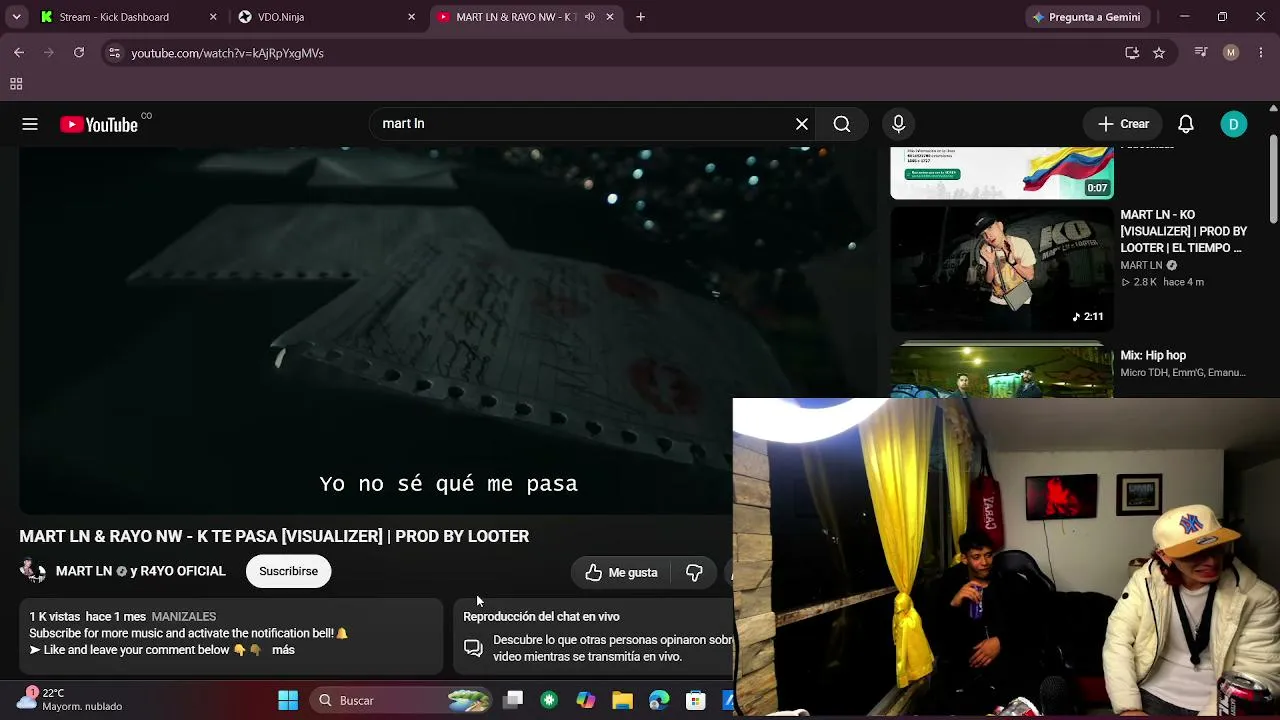Open the MANIZALES location tag
This screenshot has width=1280, height=720.
tap(183, 617)
